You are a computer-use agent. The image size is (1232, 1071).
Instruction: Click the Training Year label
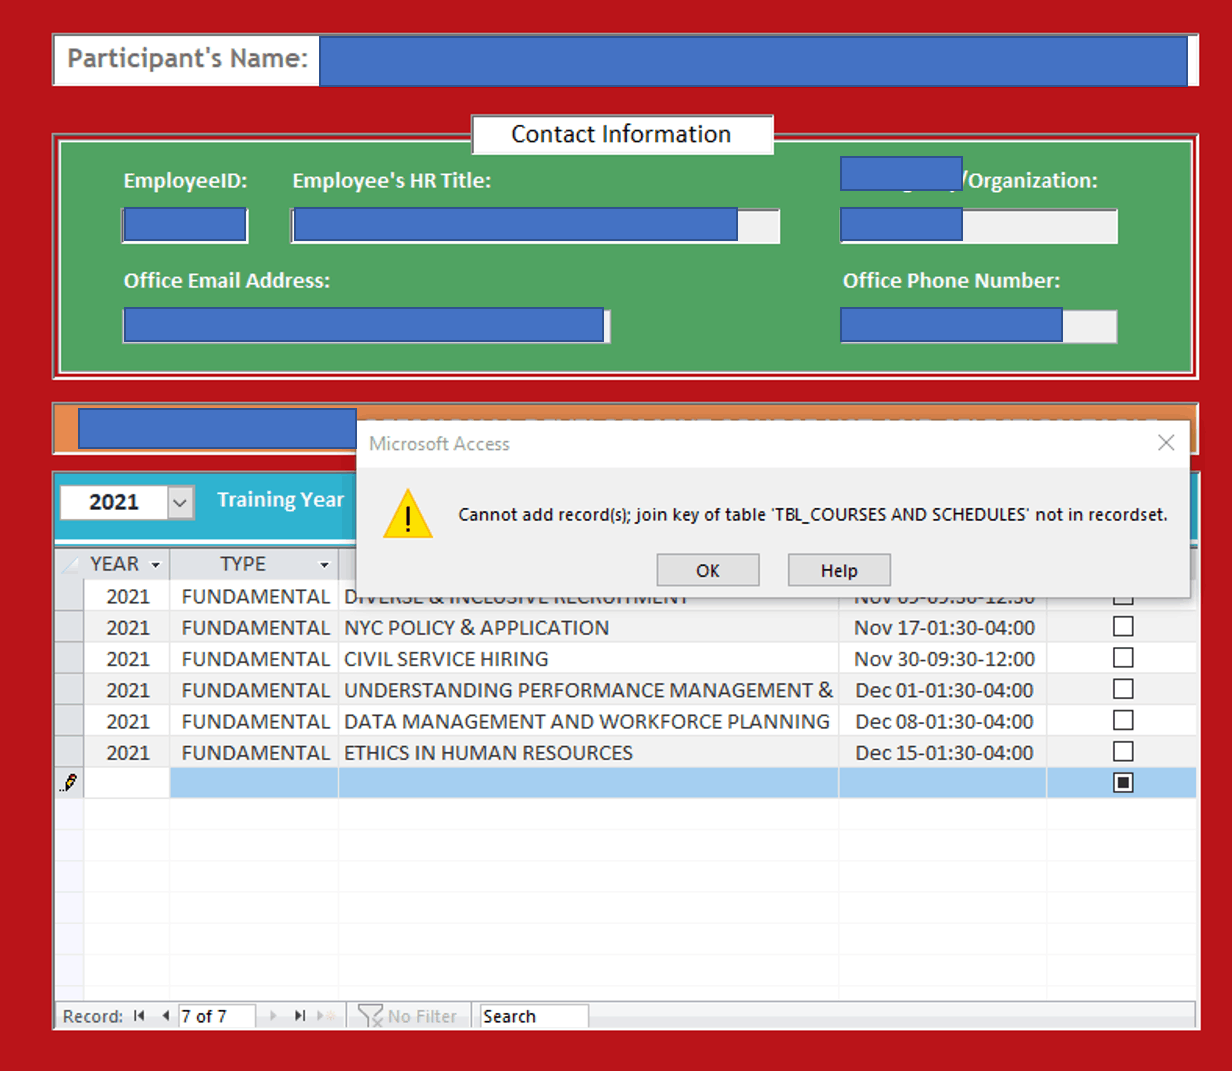point(280,499)
